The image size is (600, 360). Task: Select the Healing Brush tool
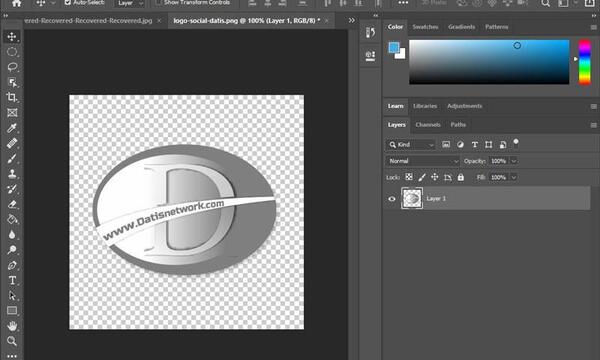point(12,143)
